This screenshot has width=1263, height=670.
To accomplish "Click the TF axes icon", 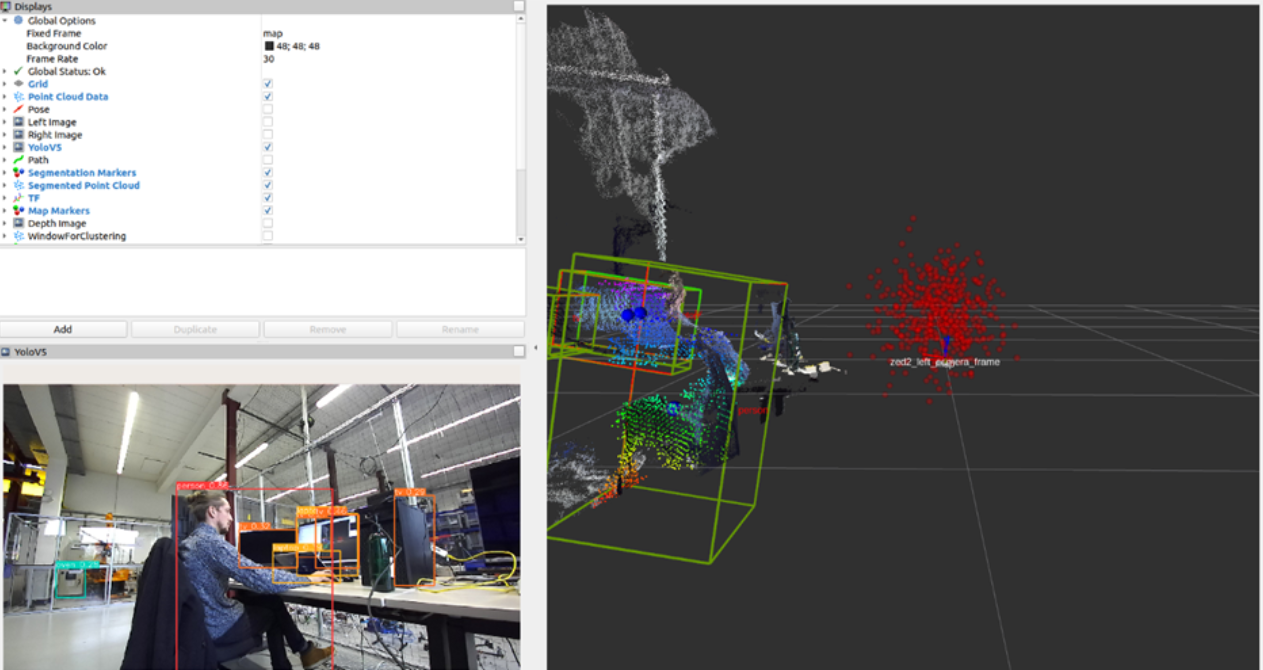I will click(x=18, y=198).
